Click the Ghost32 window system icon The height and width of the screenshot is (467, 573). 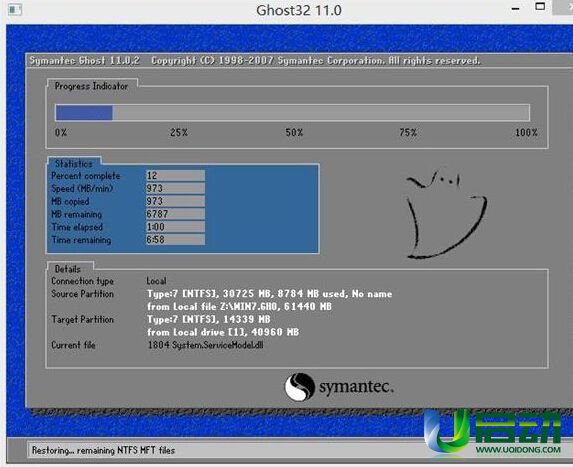click(15, 9)
